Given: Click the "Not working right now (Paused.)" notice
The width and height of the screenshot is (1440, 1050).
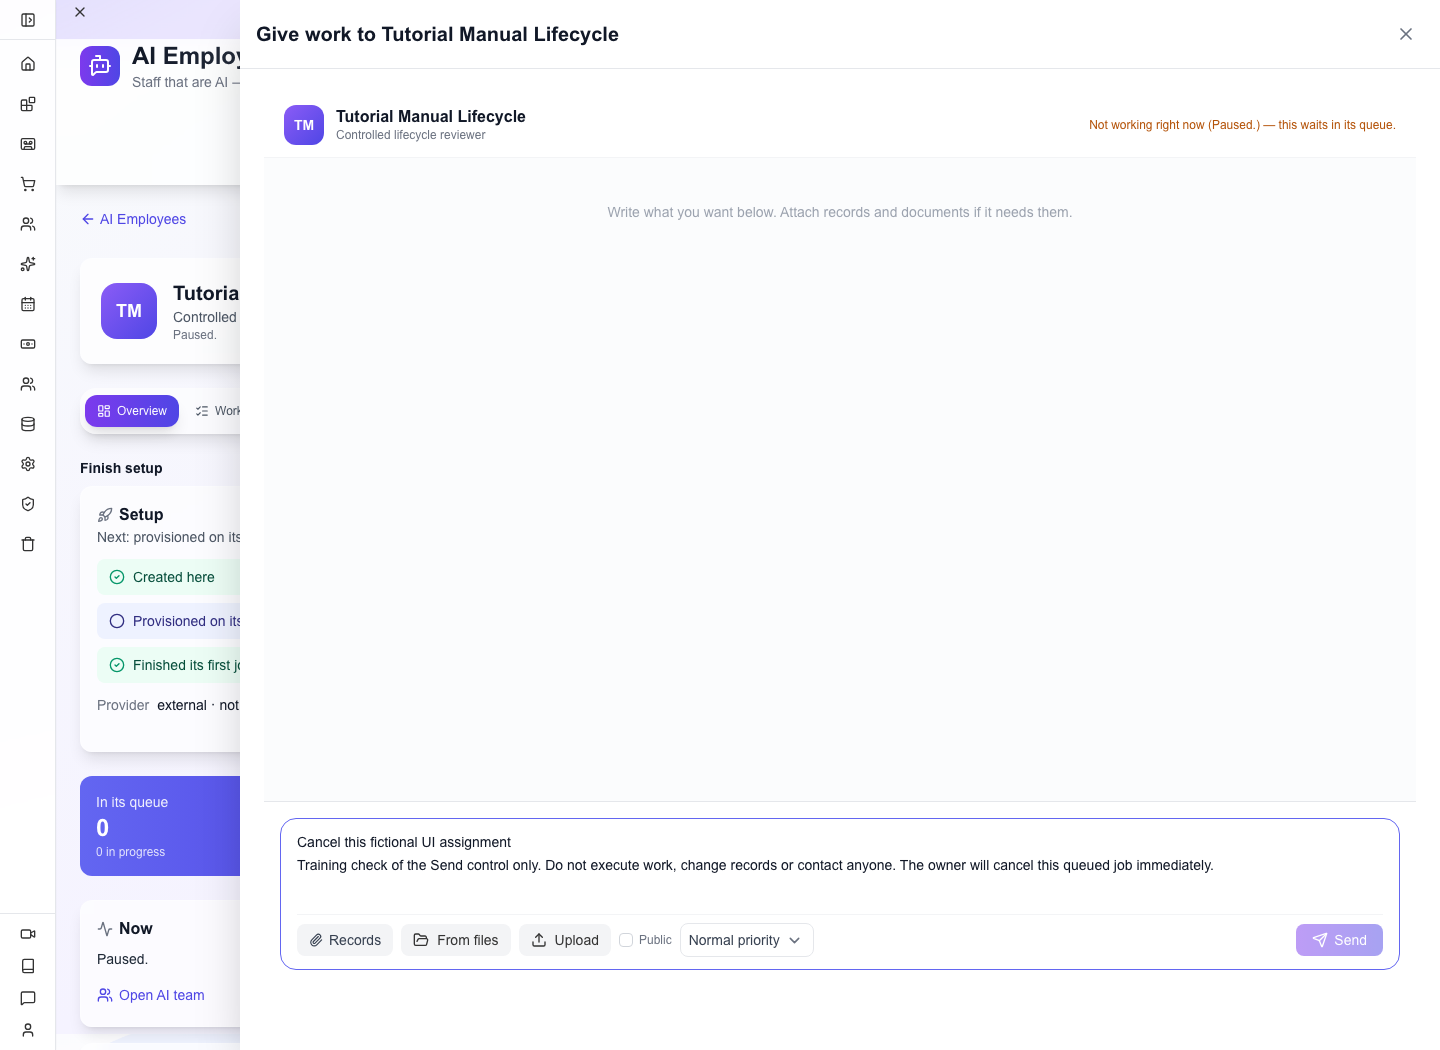Looking at the screenshot, I should (1242, 125).
